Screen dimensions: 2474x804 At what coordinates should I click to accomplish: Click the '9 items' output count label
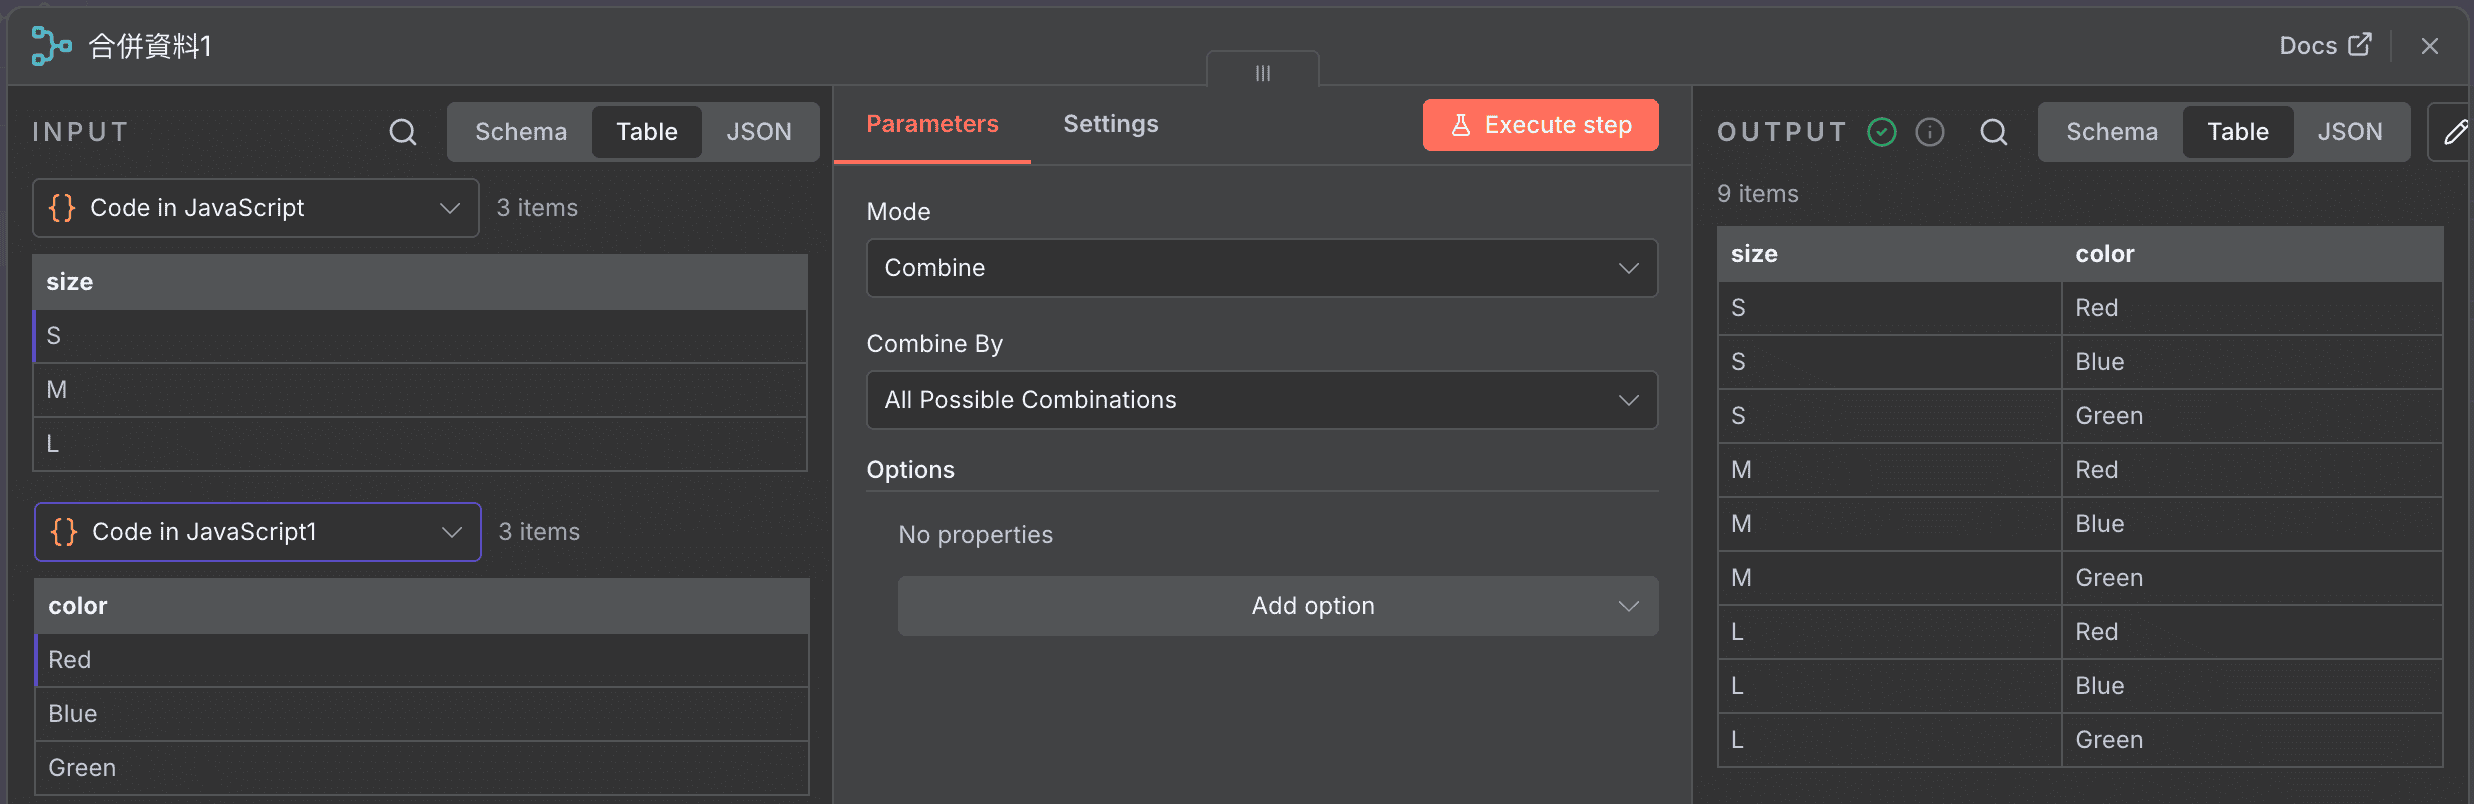[x=1758, y=194]
